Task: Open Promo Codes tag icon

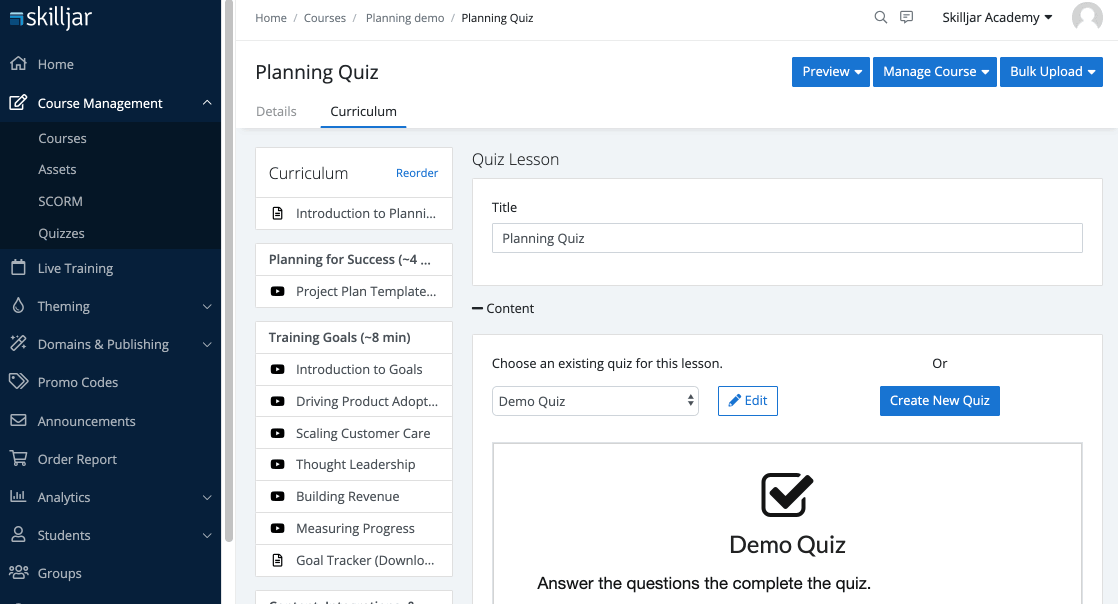Action: pyautogui.click(x=19, y=382)
